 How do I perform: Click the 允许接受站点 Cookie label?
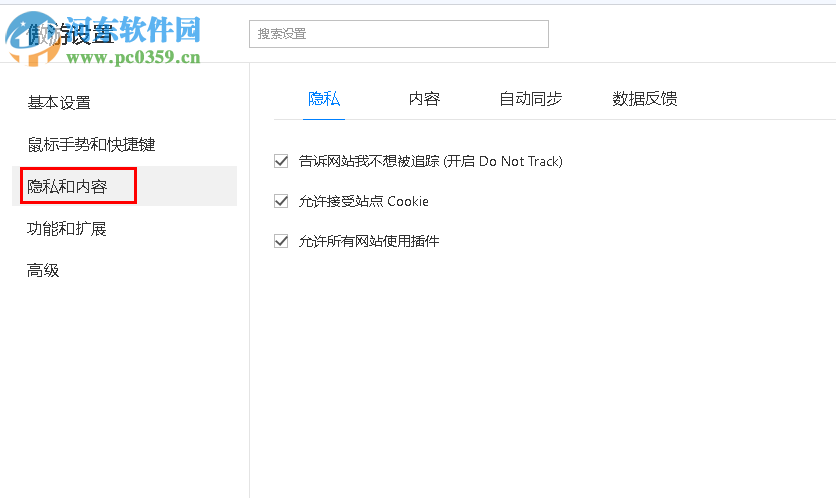tap(364, 201)
